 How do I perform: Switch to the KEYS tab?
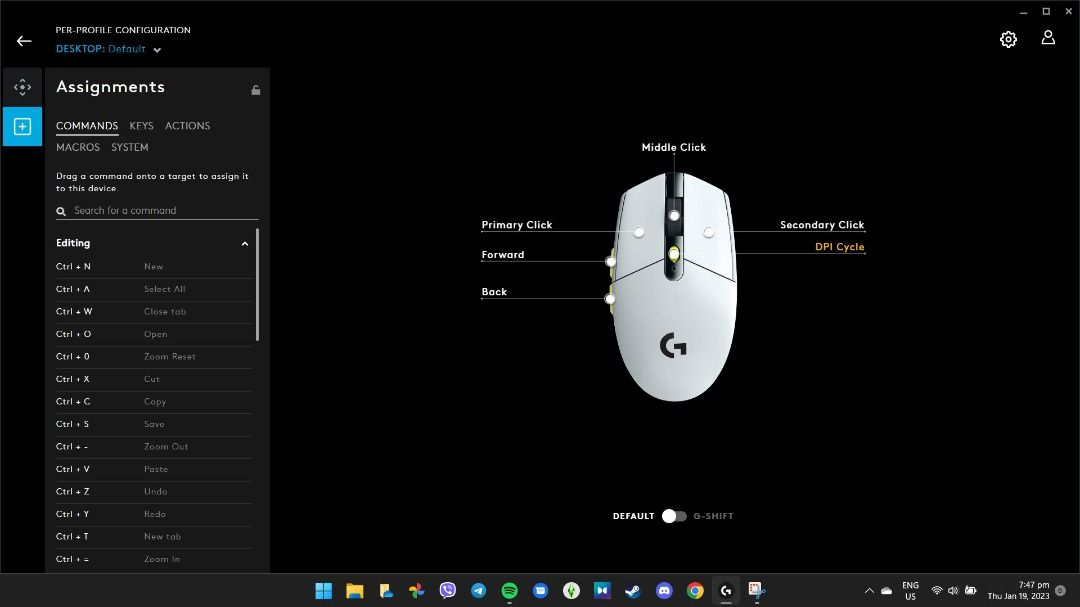141,126
